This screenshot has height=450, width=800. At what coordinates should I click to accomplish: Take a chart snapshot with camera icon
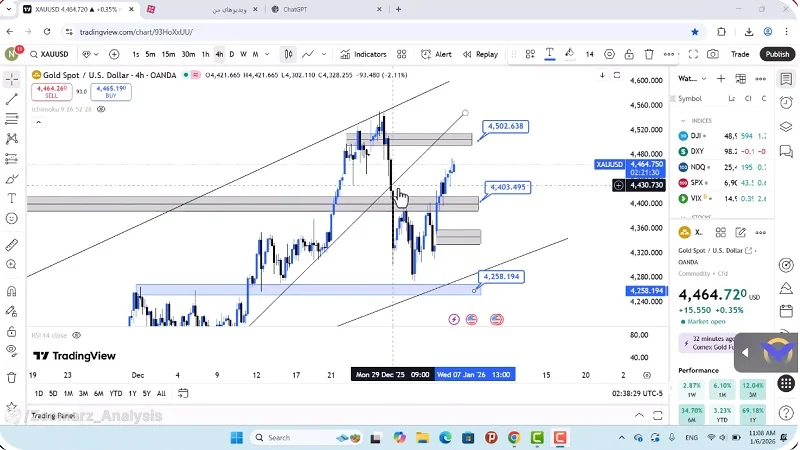713,54
